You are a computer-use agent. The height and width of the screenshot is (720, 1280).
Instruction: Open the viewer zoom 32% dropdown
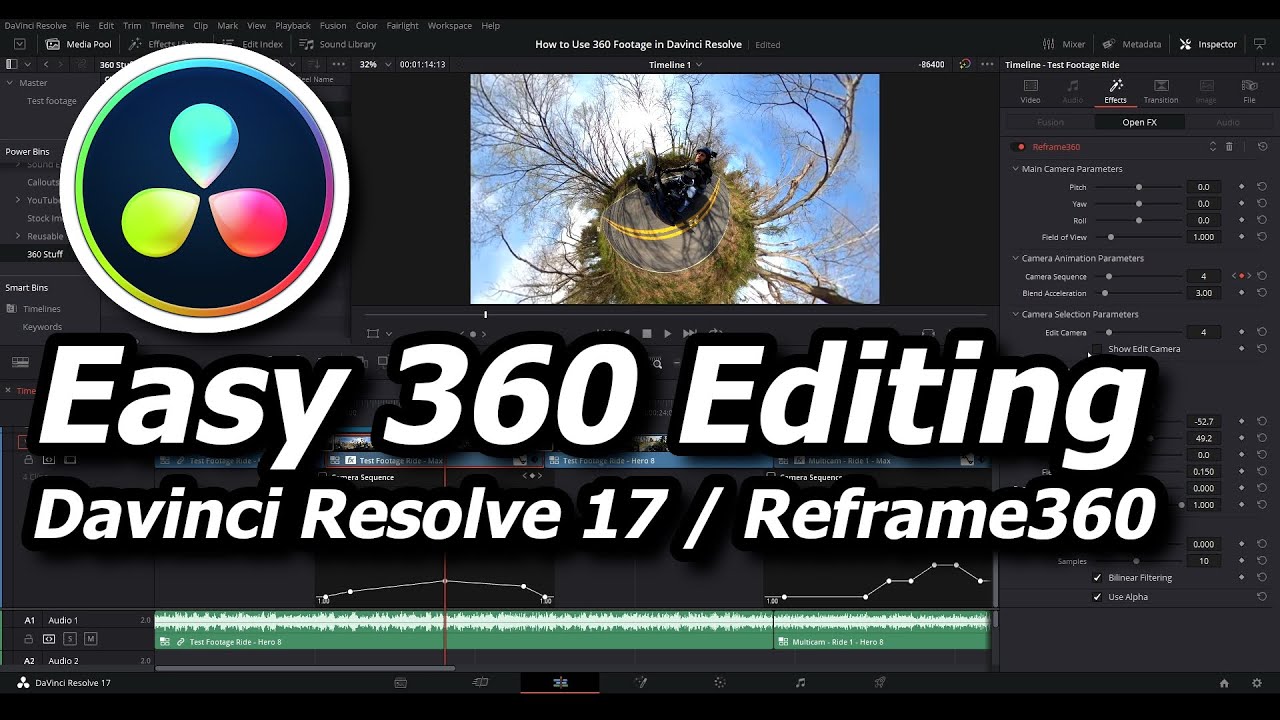point(373,64)
